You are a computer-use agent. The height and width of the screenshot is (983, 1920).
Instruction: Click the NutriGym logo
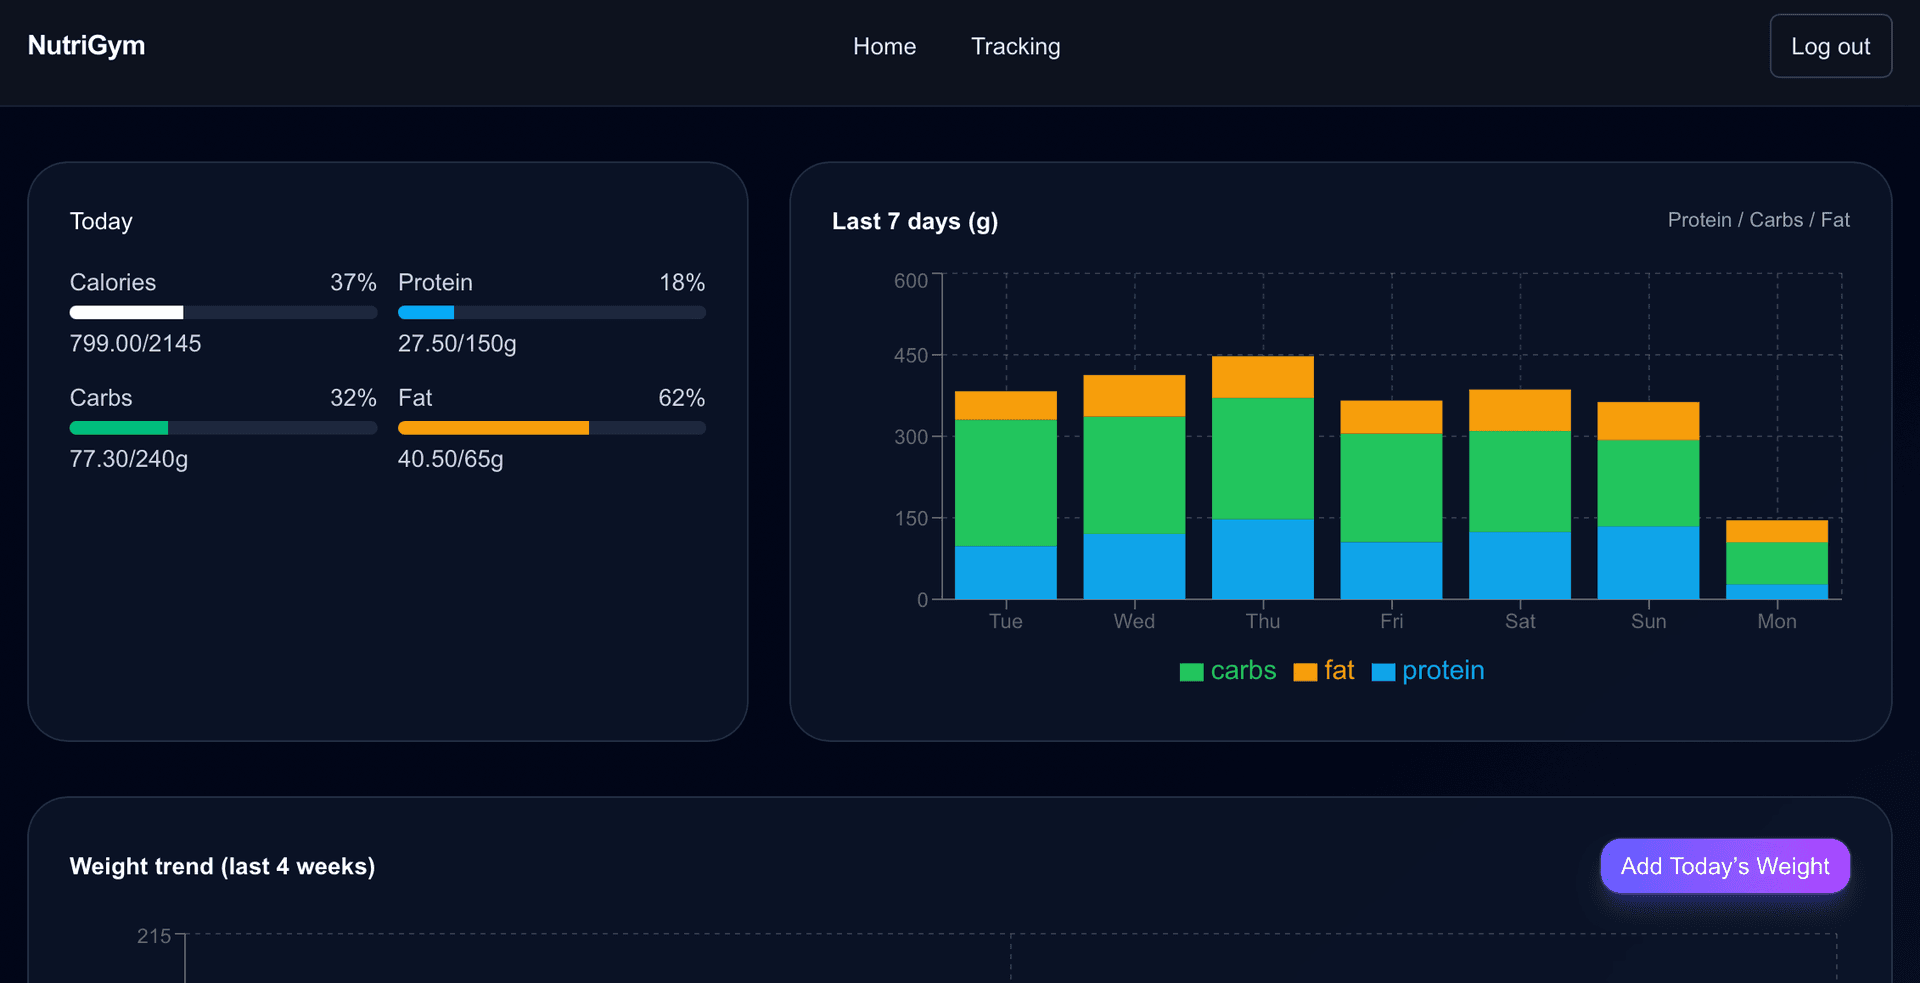pyautogui.click(x=85, y=45)
